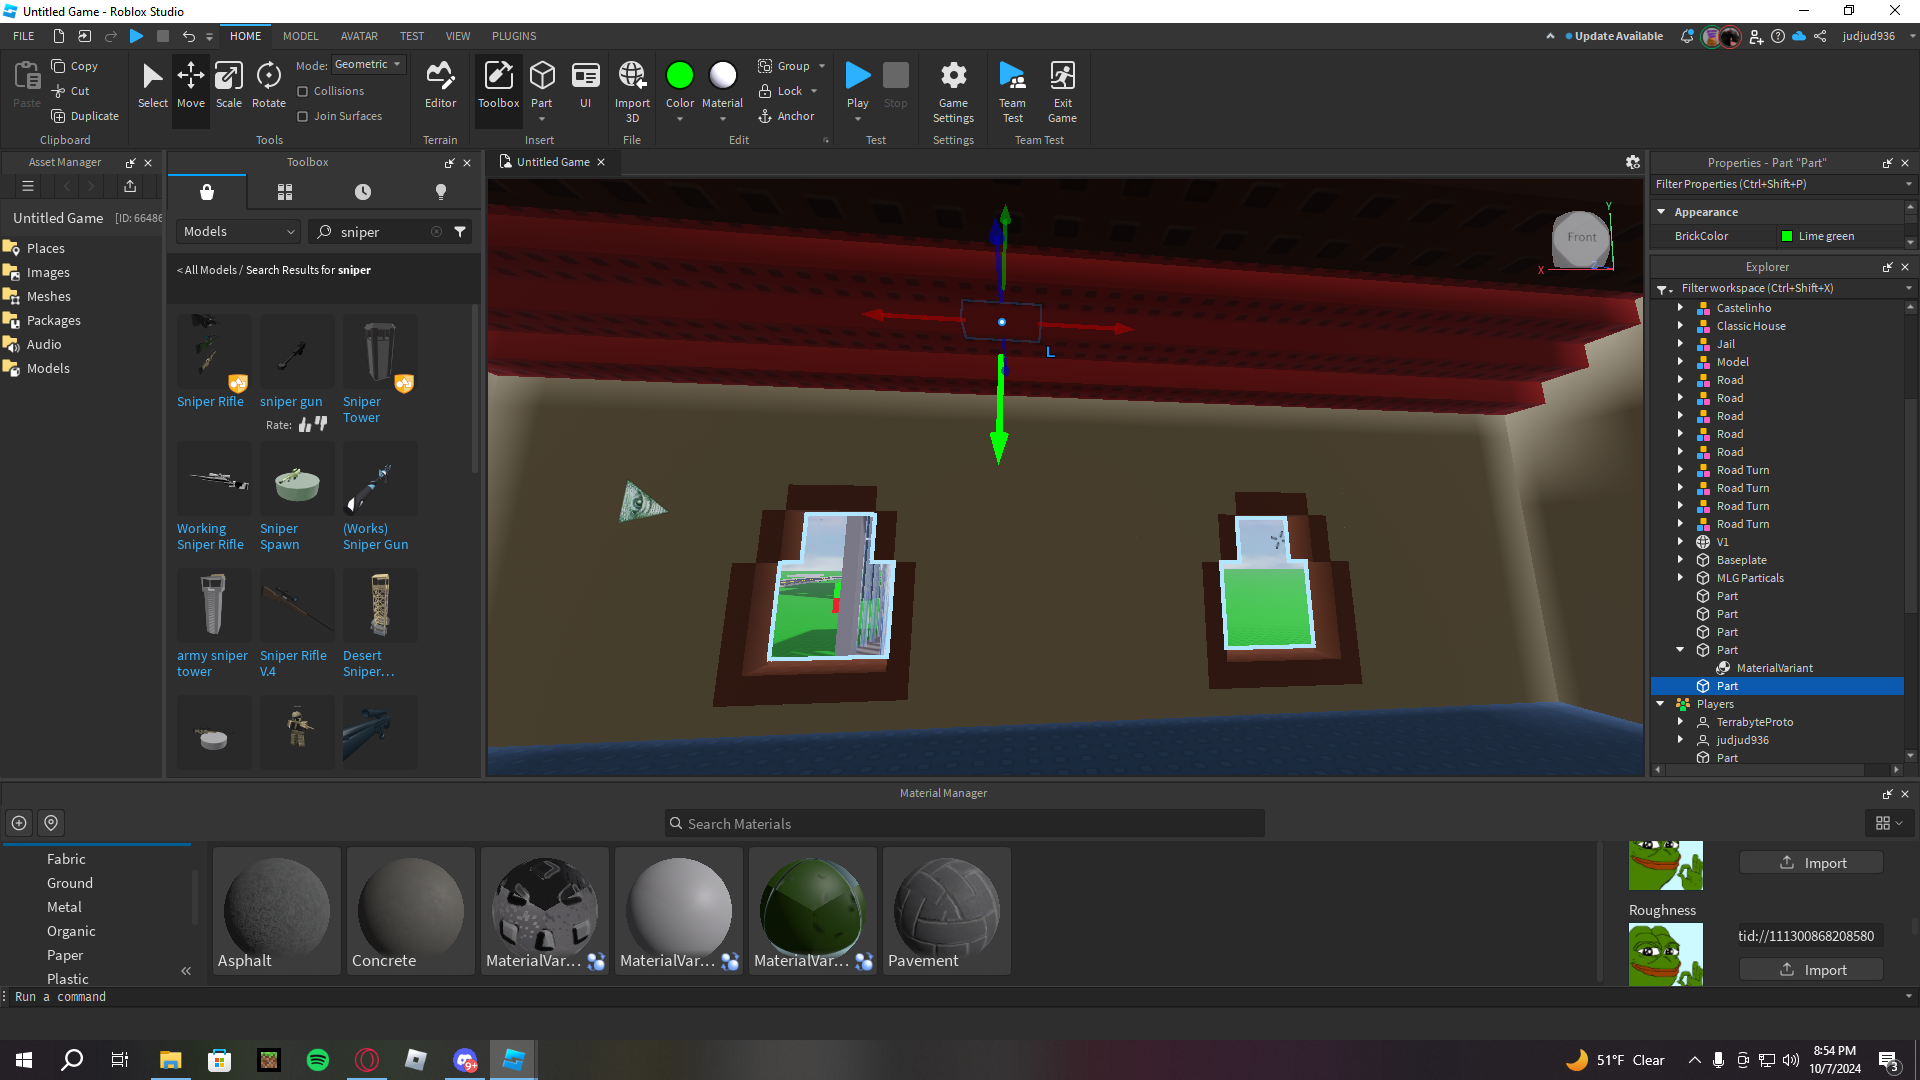Enable the Collisions checkbox
The height and width of the screenshot is (1080, 1920).
pyautogui.click(x=303, y=91)
